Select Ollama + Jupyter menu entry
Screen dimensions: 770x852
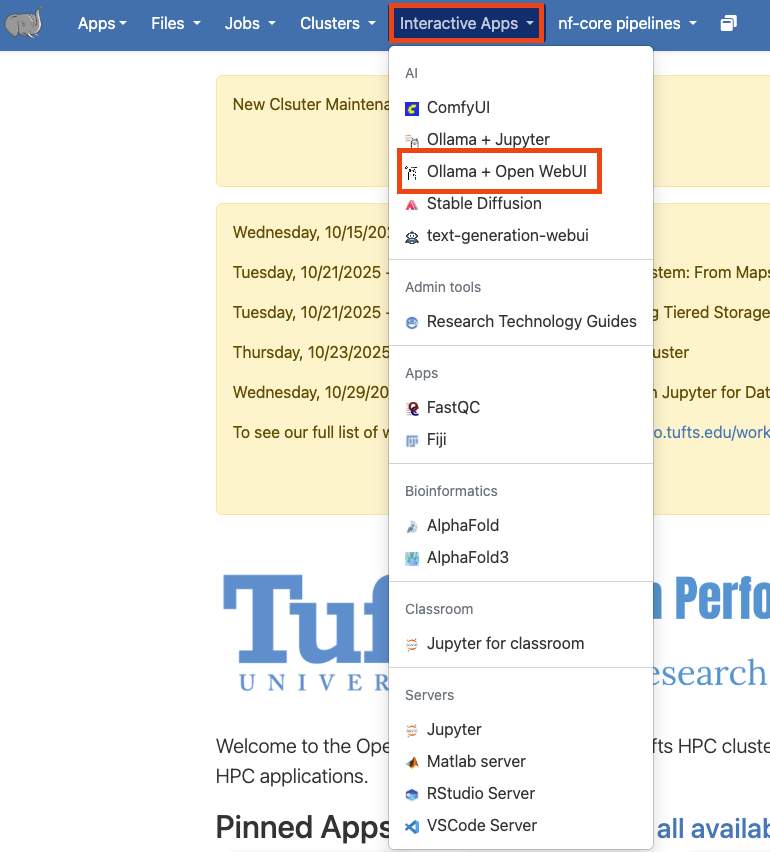(x=521, y=140)
